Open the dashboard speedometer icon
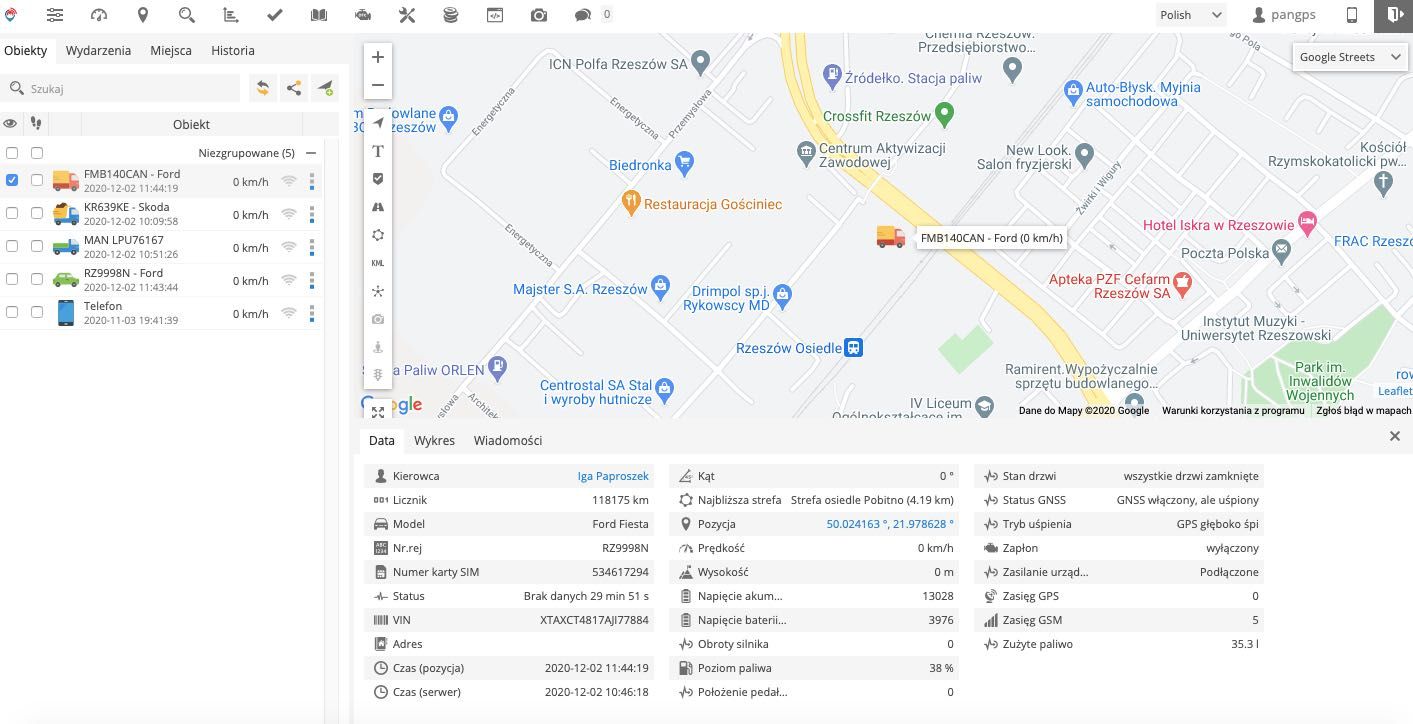 (98, 15)
